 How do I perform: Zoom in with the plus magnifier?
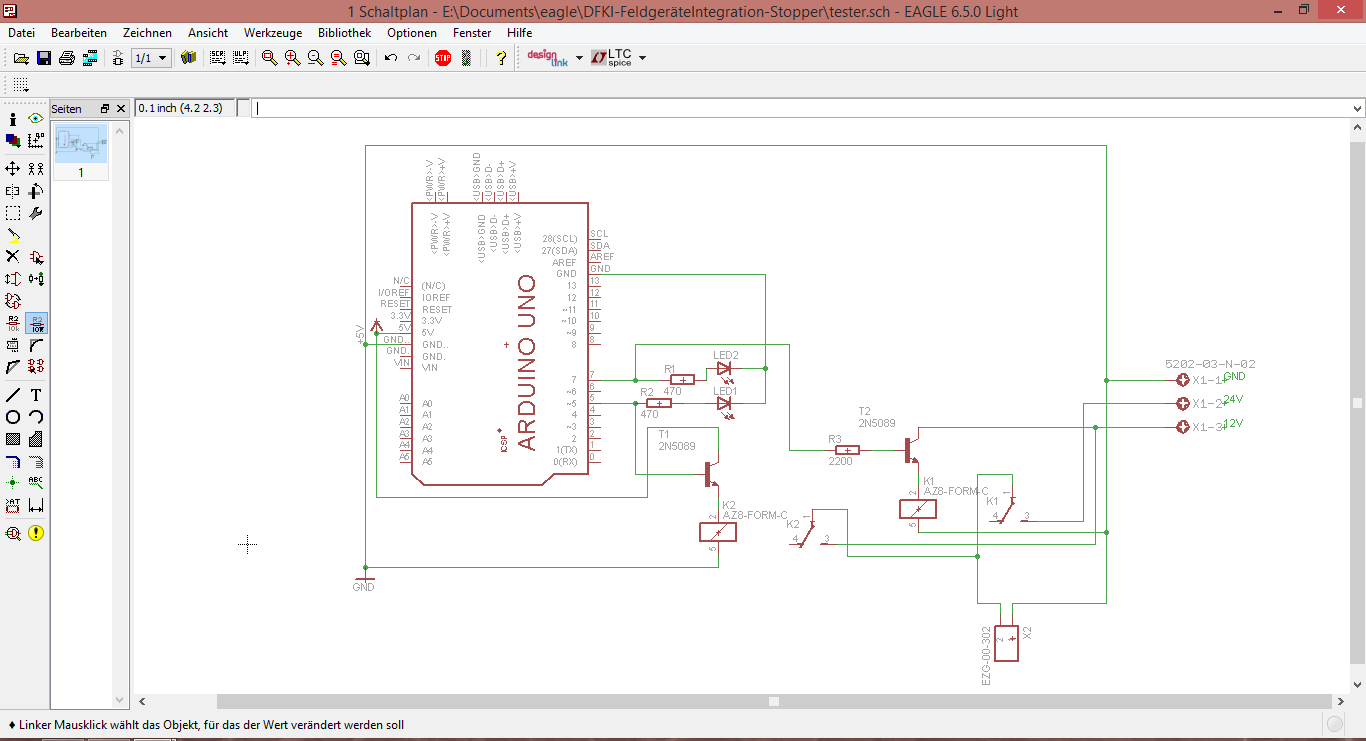tap(292, 58)
